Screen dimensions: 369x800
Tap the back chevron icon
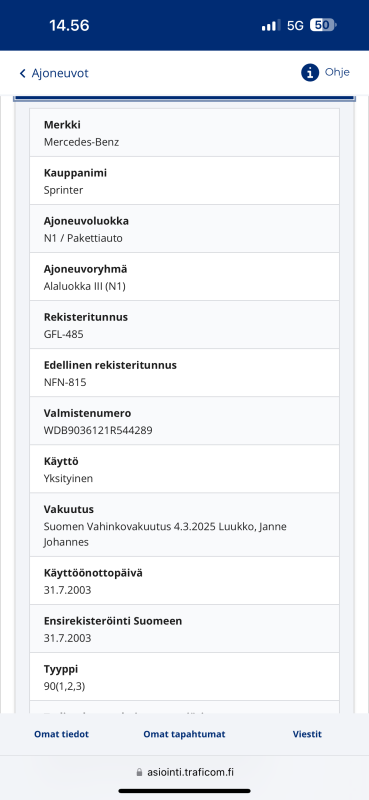pos(22,73)
